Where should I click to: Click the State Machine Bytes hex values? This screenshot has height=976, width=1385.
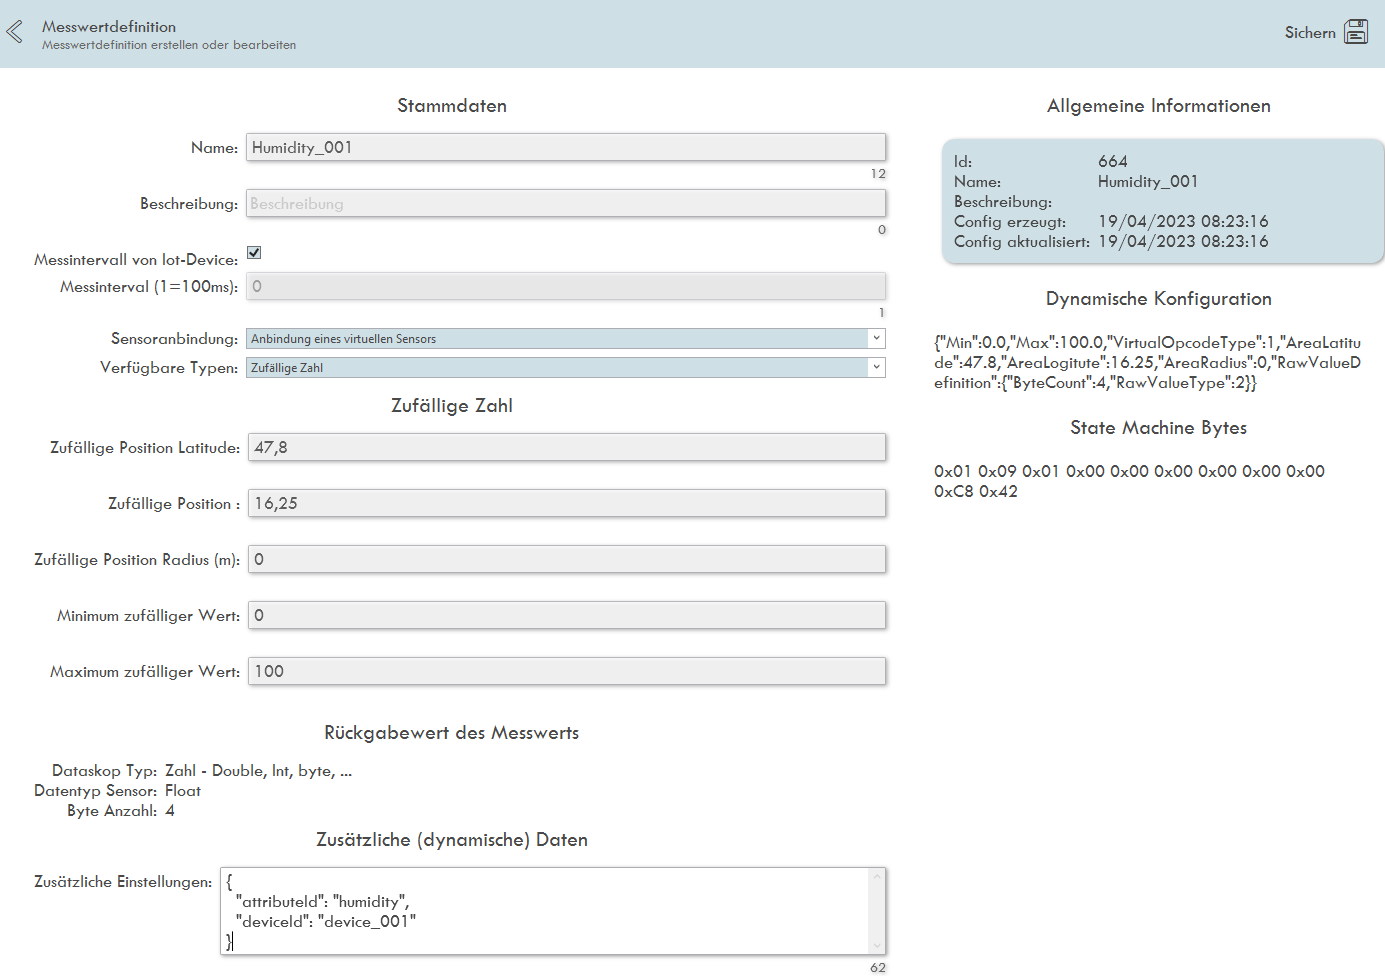[1129, 481]
